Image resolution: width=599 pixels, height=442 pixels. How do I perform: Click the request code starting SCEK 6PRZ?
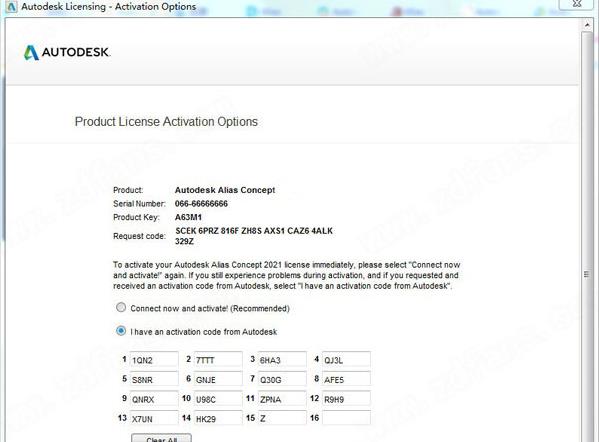tap(254, 236)
